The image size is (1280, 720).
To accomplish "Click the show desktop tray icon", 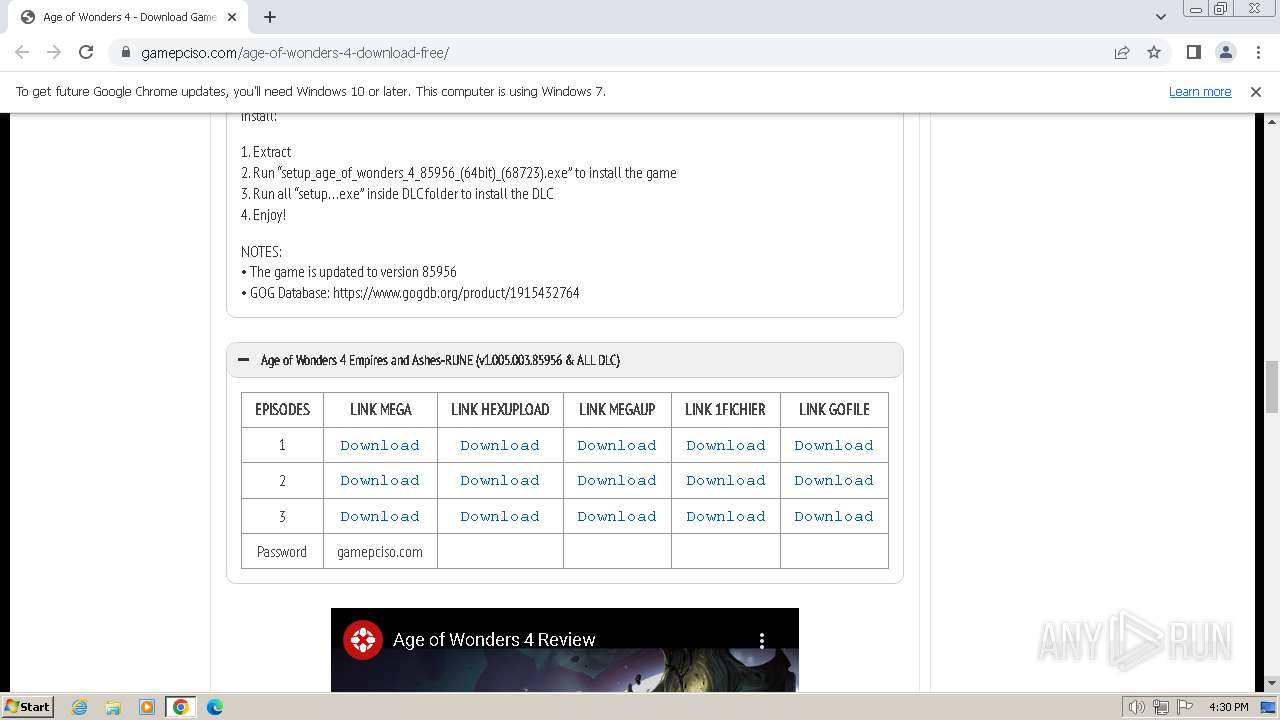I will (1268, 707).
